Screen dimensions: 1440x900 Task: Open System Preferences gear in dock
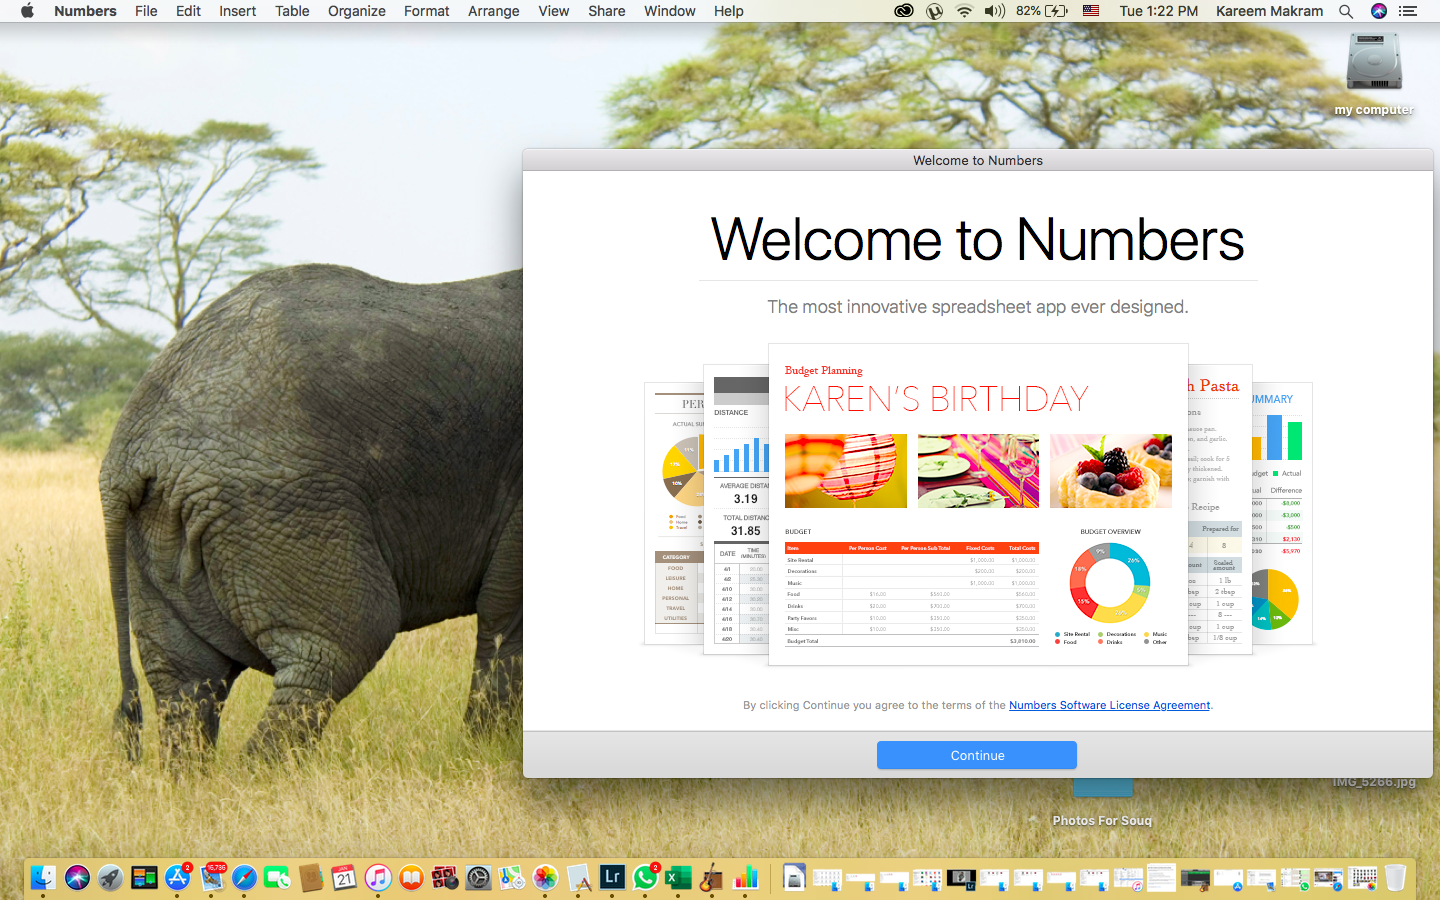[x=478, y=877]
